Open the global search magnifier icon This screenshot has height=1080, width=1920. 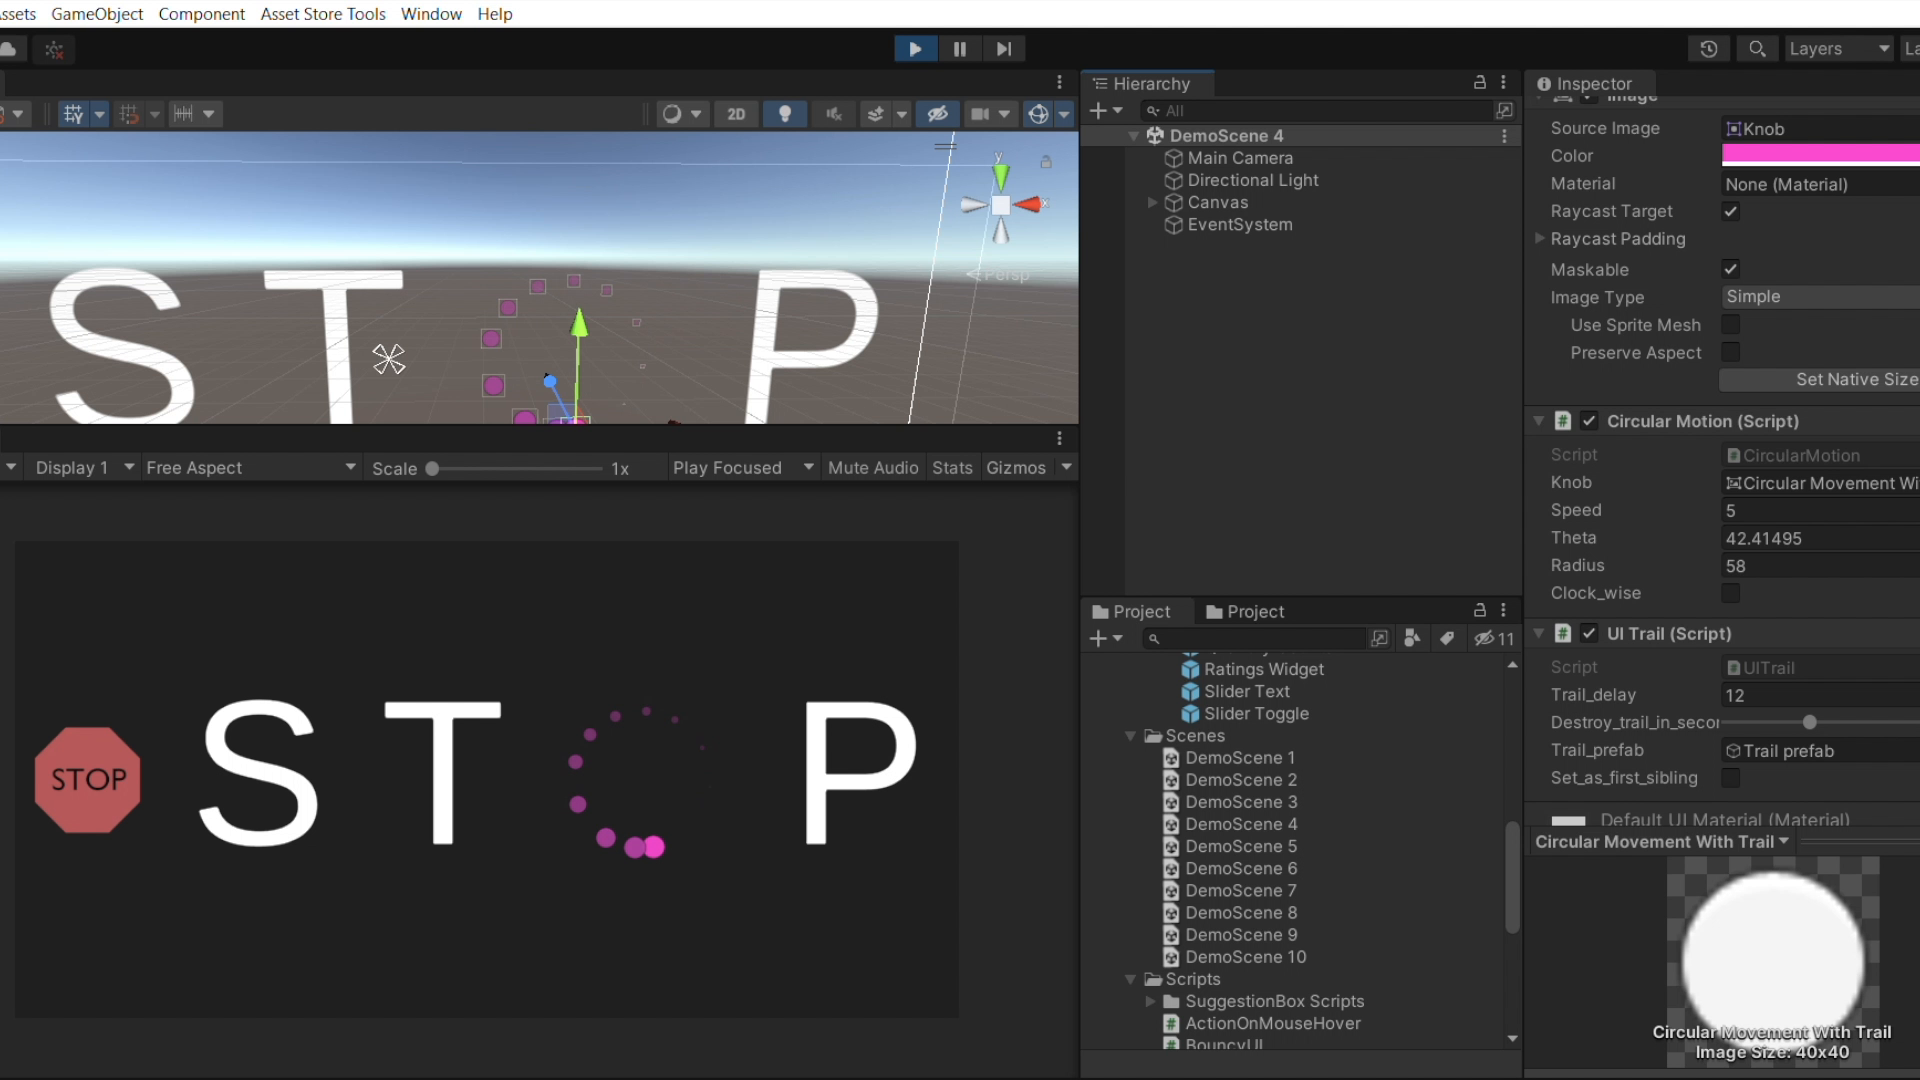click(x=1757, y=49)
